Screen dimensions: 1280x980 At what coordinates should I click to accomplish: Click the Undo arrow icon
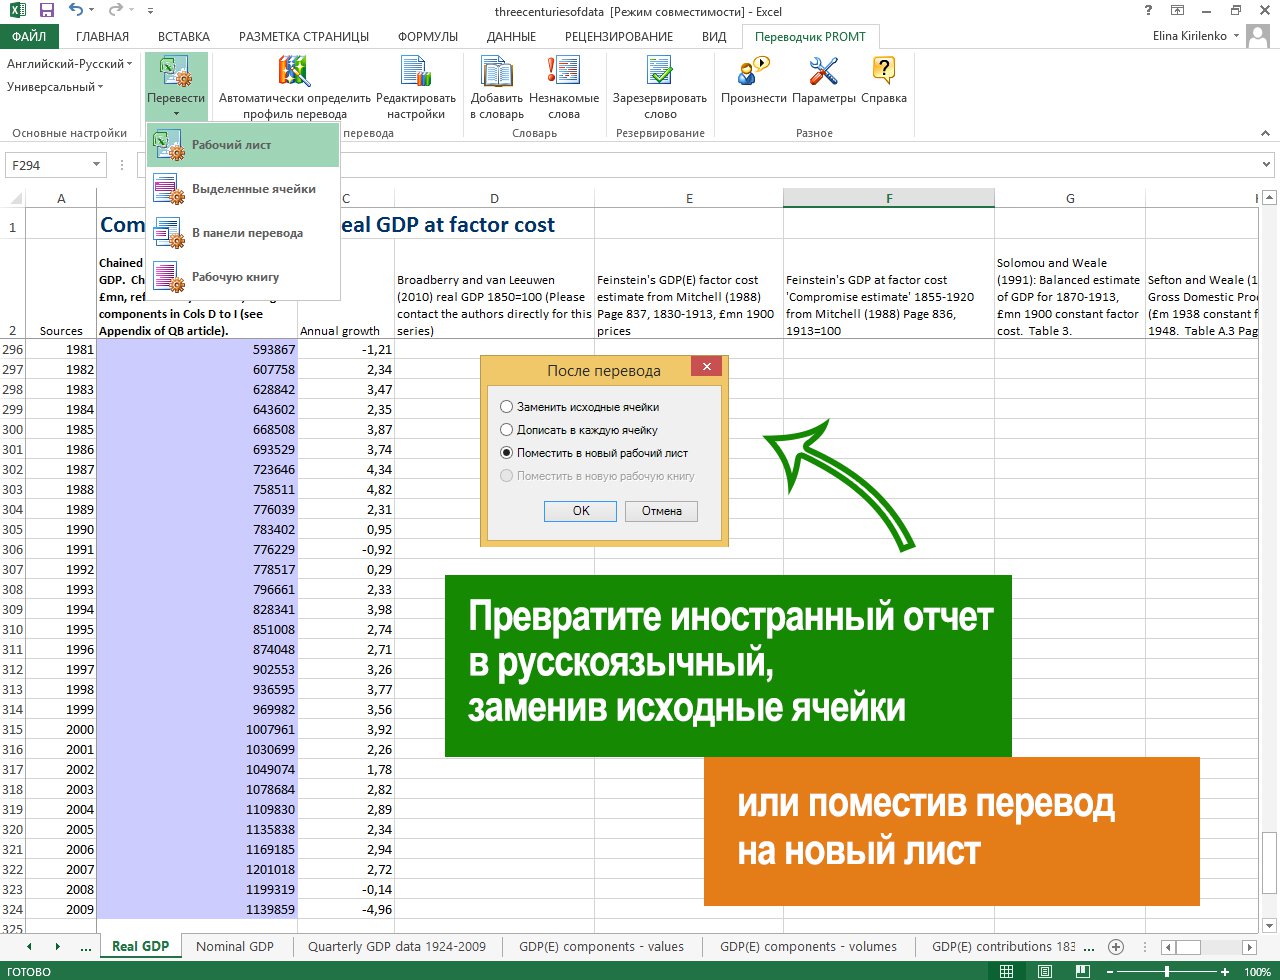click(78, 11)
